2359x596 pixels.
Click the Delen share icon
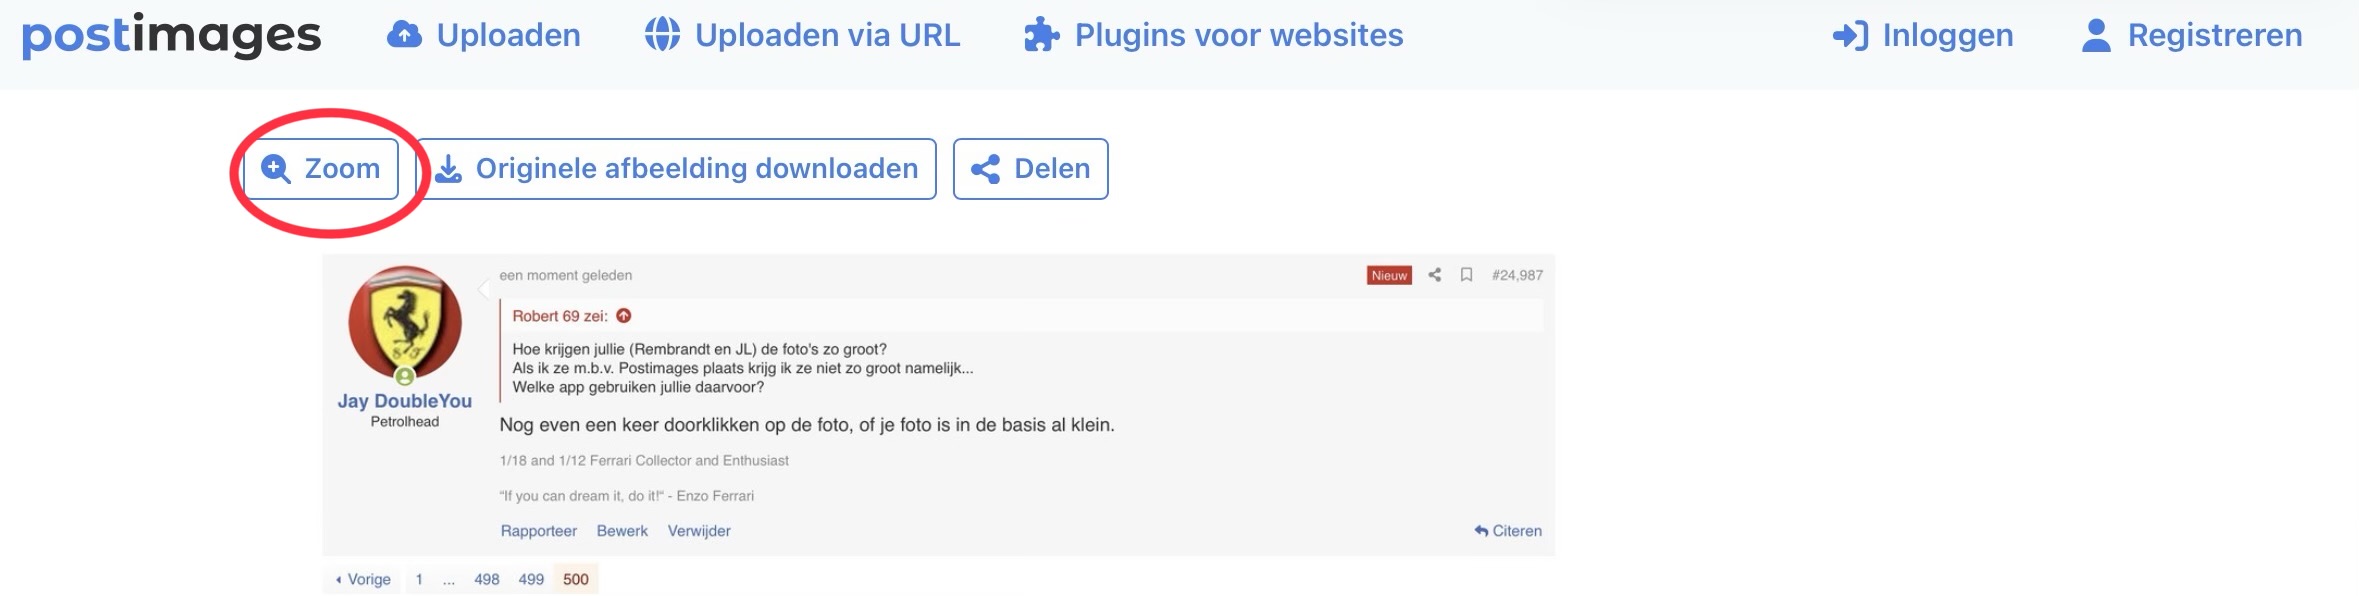click(985, 169)
